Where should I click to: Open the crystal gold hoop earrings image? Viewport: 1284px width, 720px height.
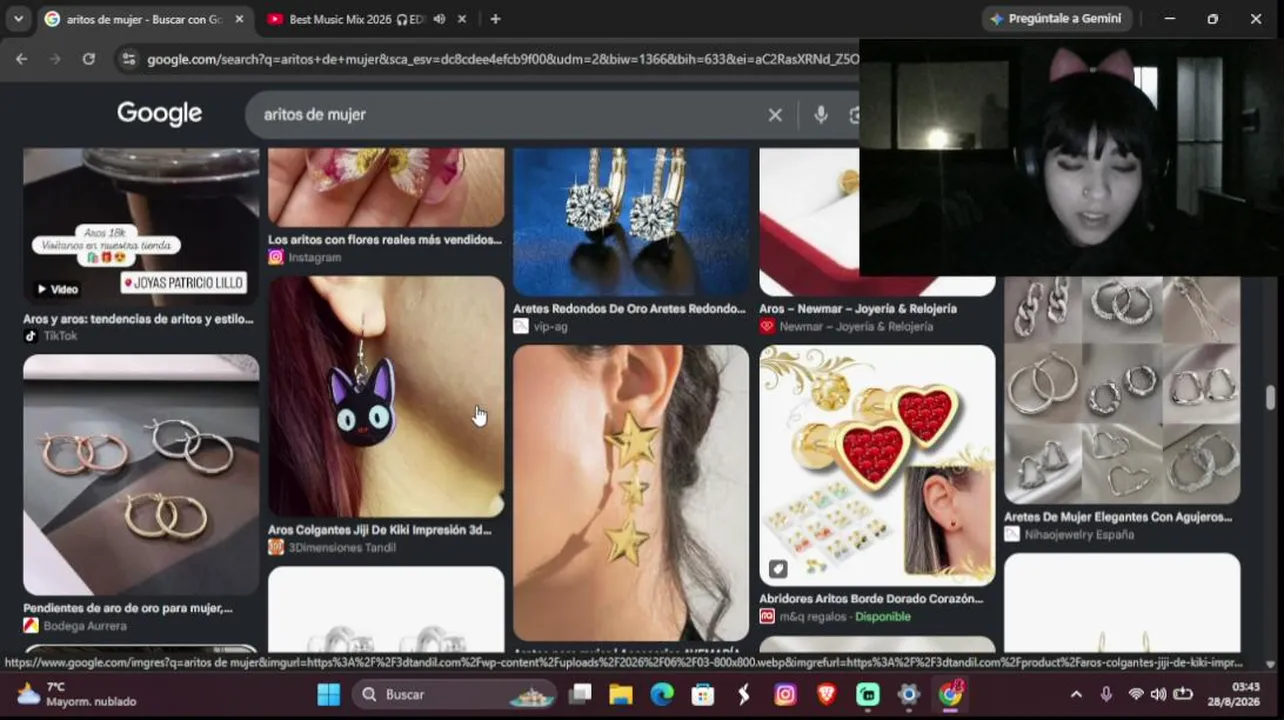click(x=631, y=222)
